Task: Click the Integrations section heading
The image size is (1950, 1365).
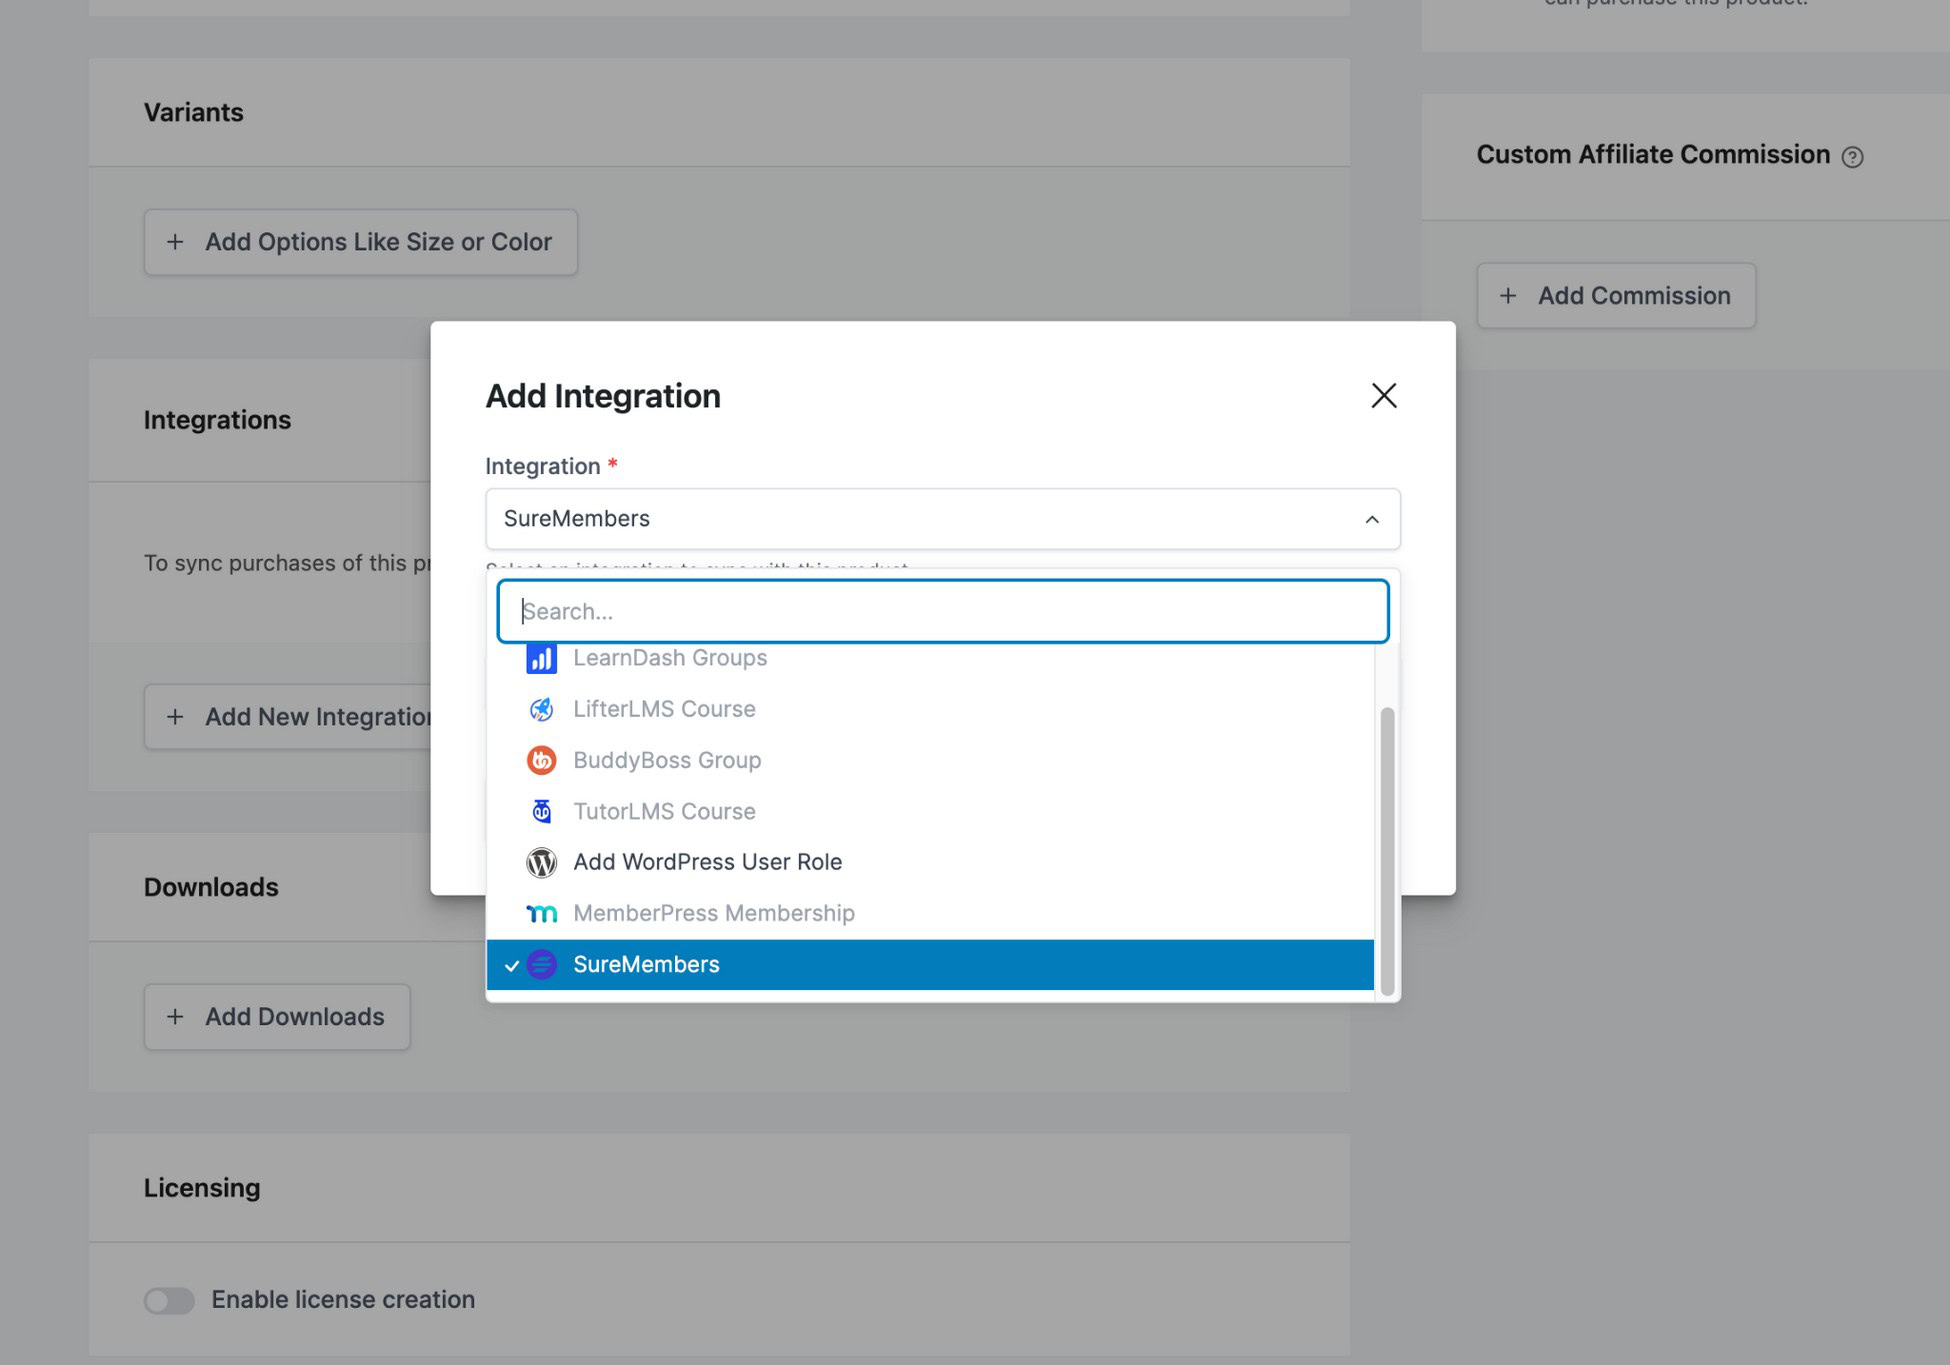Action: click(217, 420)
